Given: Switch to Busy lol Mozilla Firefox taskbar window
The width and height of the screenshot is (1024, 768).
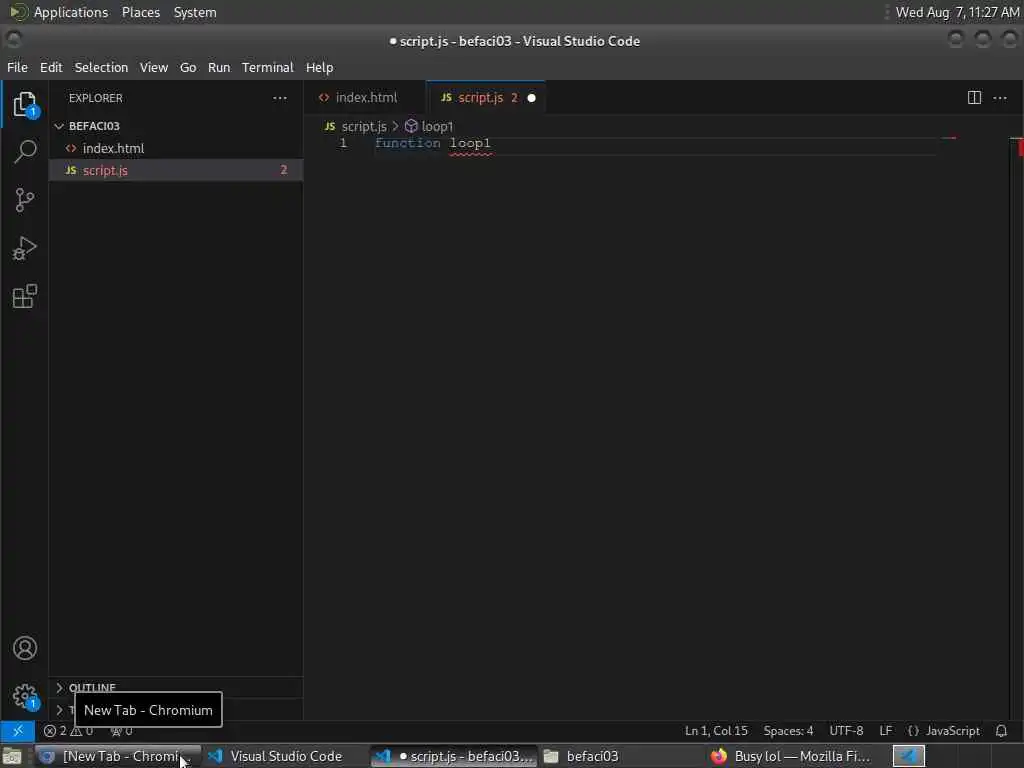Looking at the screenshot, I should (791, 756).
